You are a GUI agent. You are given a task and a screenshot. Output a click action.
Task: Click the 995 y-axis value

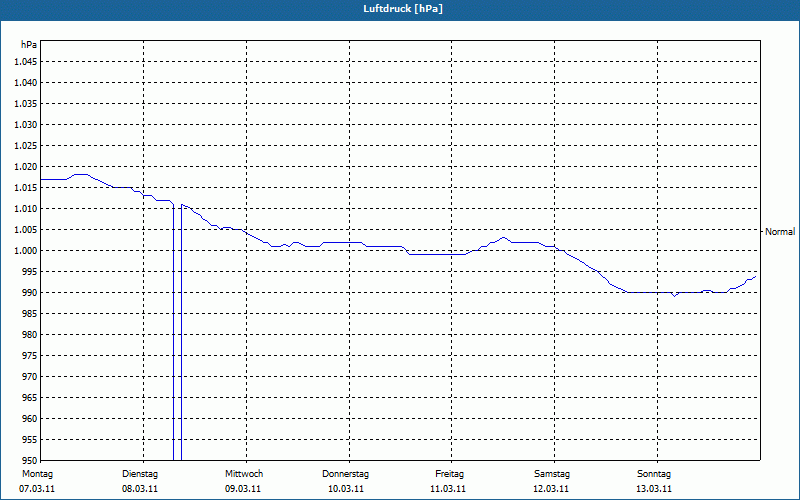30,272
